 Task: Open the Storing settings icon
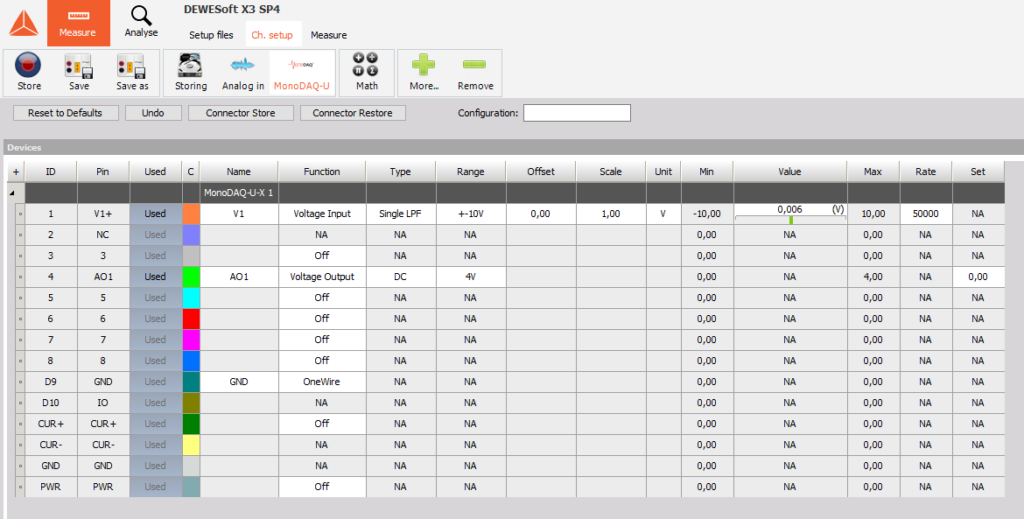tap(190, 66)
